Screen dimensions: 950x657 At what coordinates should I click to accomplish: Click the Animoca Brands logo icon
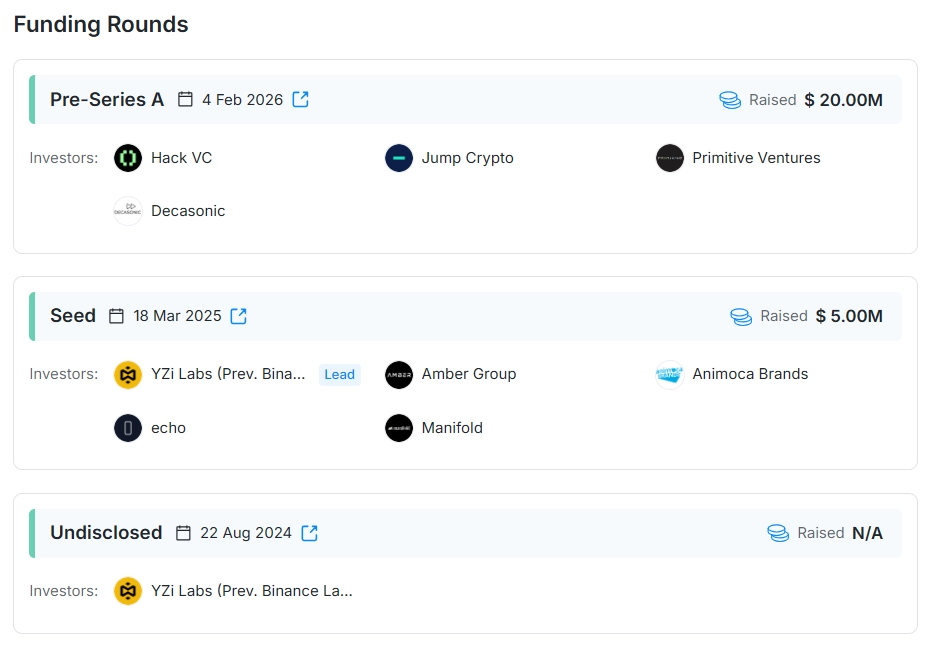click(670, 374)
